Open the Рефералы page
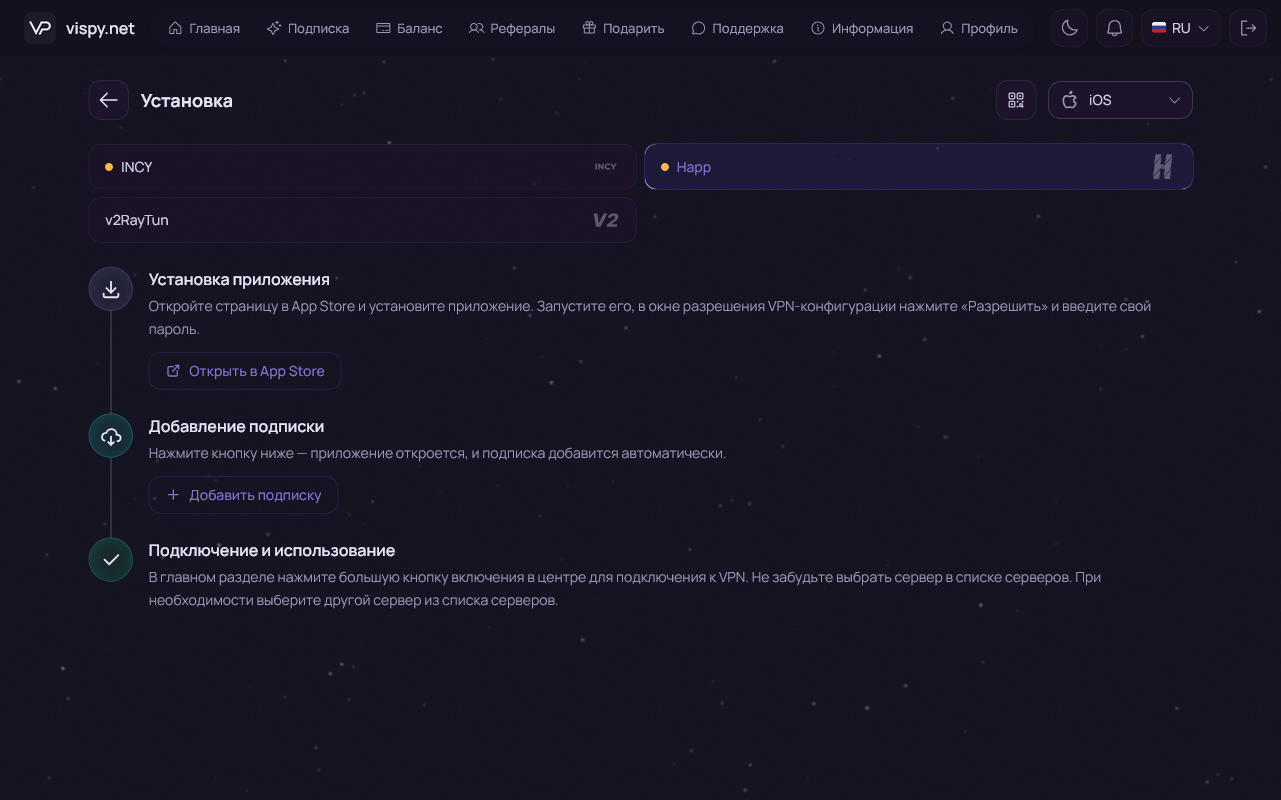 click(512, 28)
